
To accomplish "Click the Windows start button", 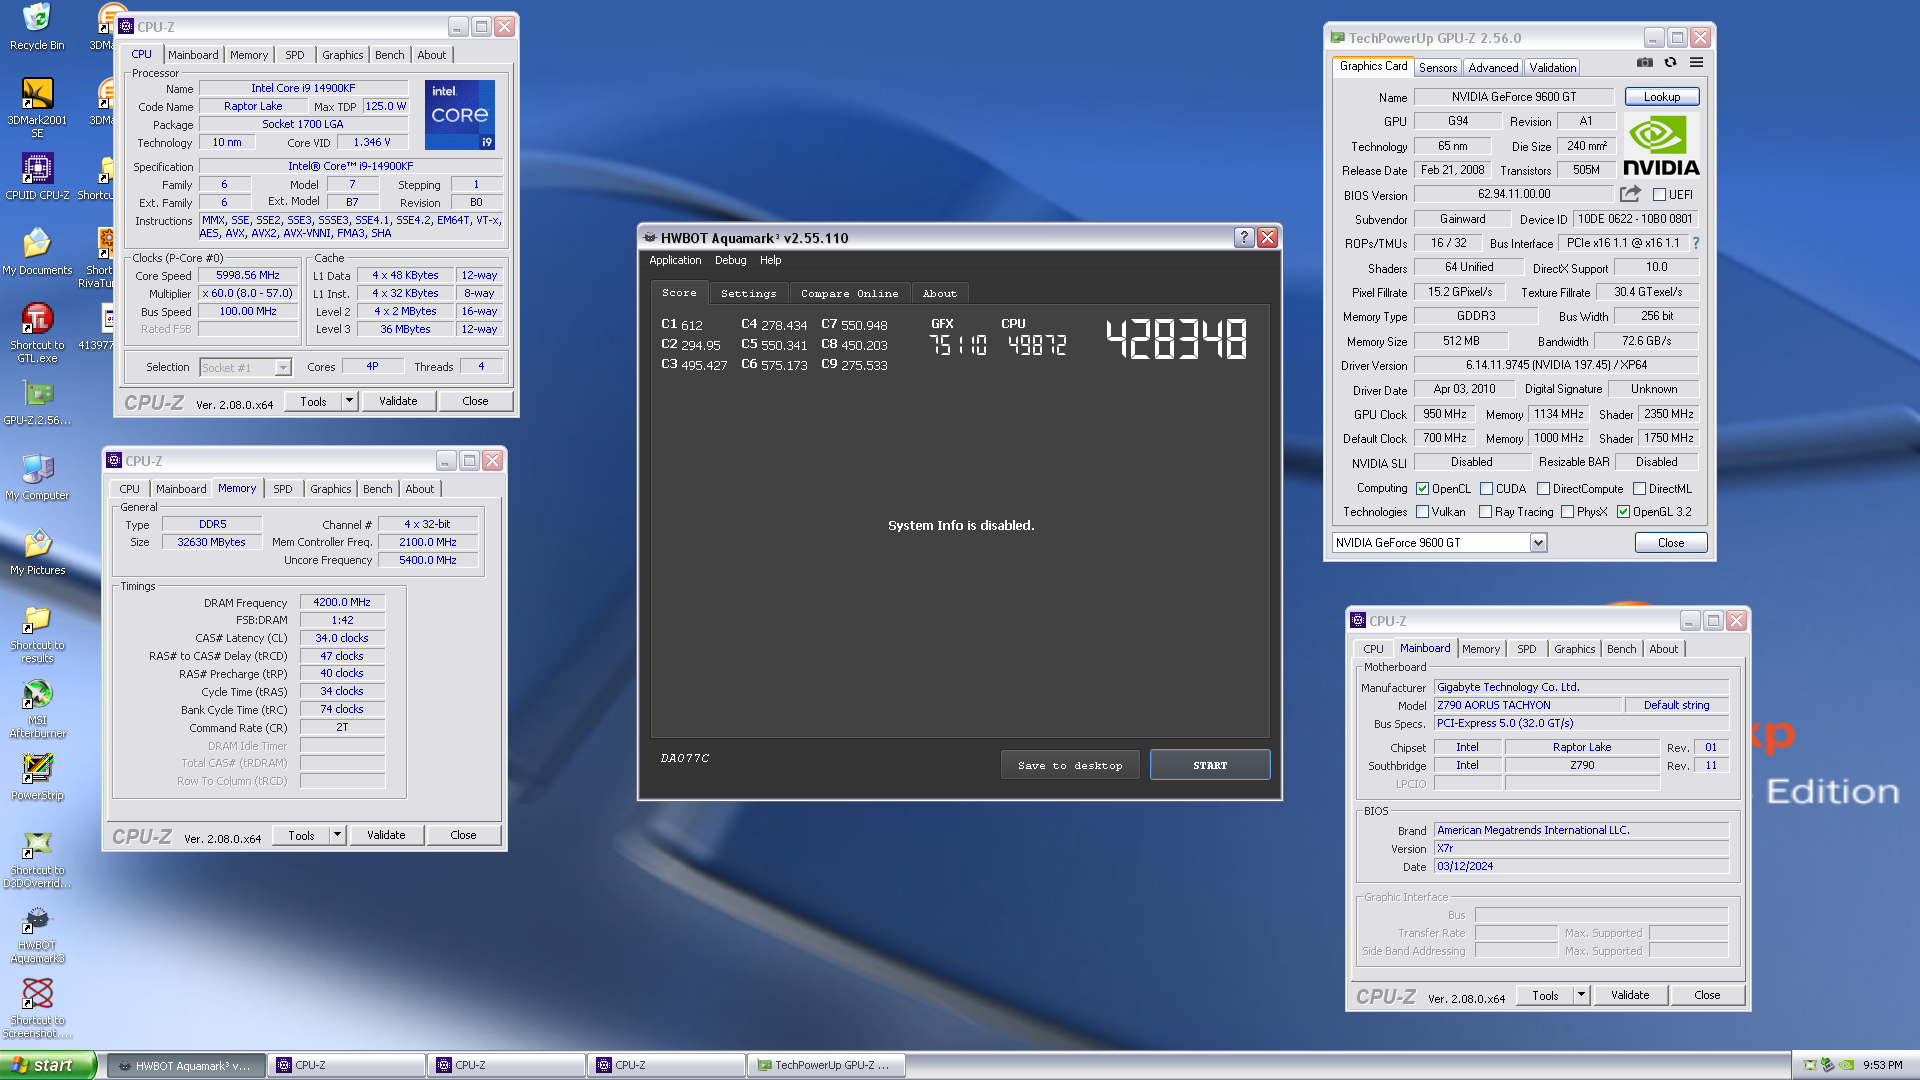I will (48, 1065).
